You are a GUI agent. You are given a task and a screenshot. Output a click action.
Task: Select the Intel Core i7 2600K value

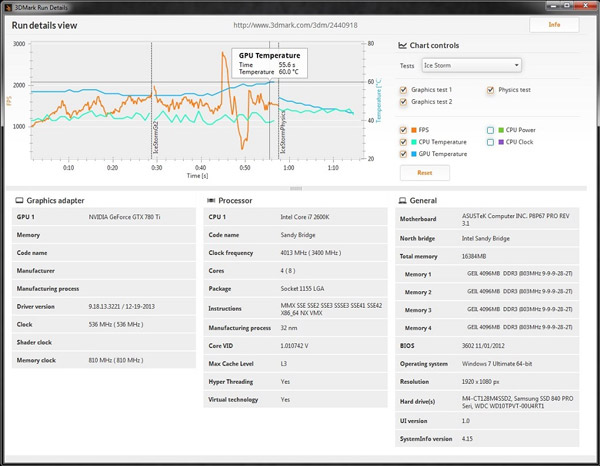[305, 217]
